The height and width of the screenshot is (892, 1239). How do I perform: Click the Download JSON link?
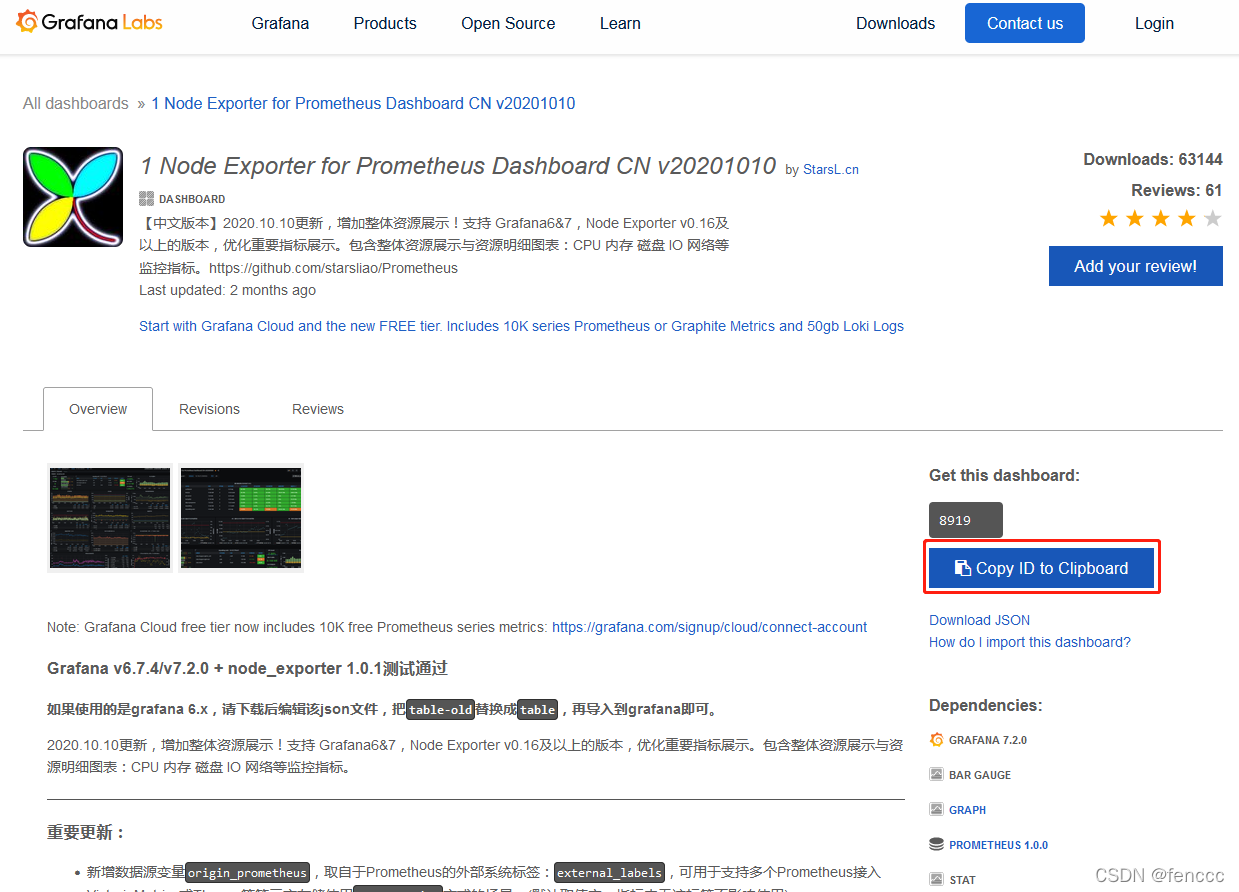[x=979, y=620]
